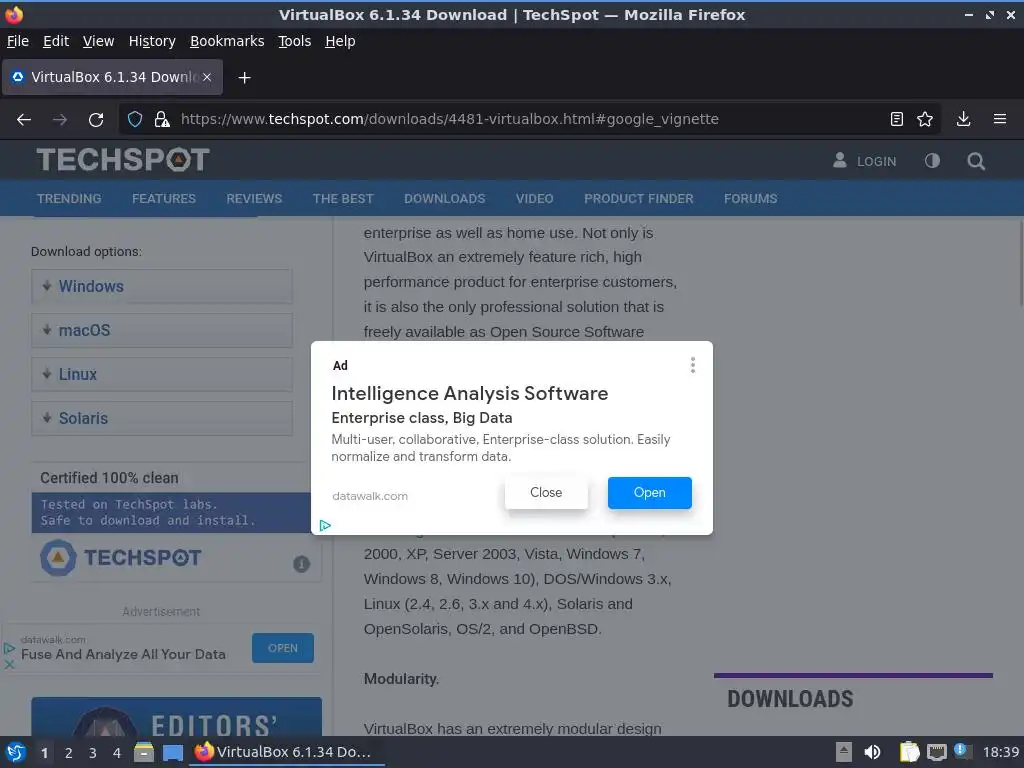Open the tracking protection shield icon
The width and height of the screenshot is (1024, 768).
click(135, 120)
